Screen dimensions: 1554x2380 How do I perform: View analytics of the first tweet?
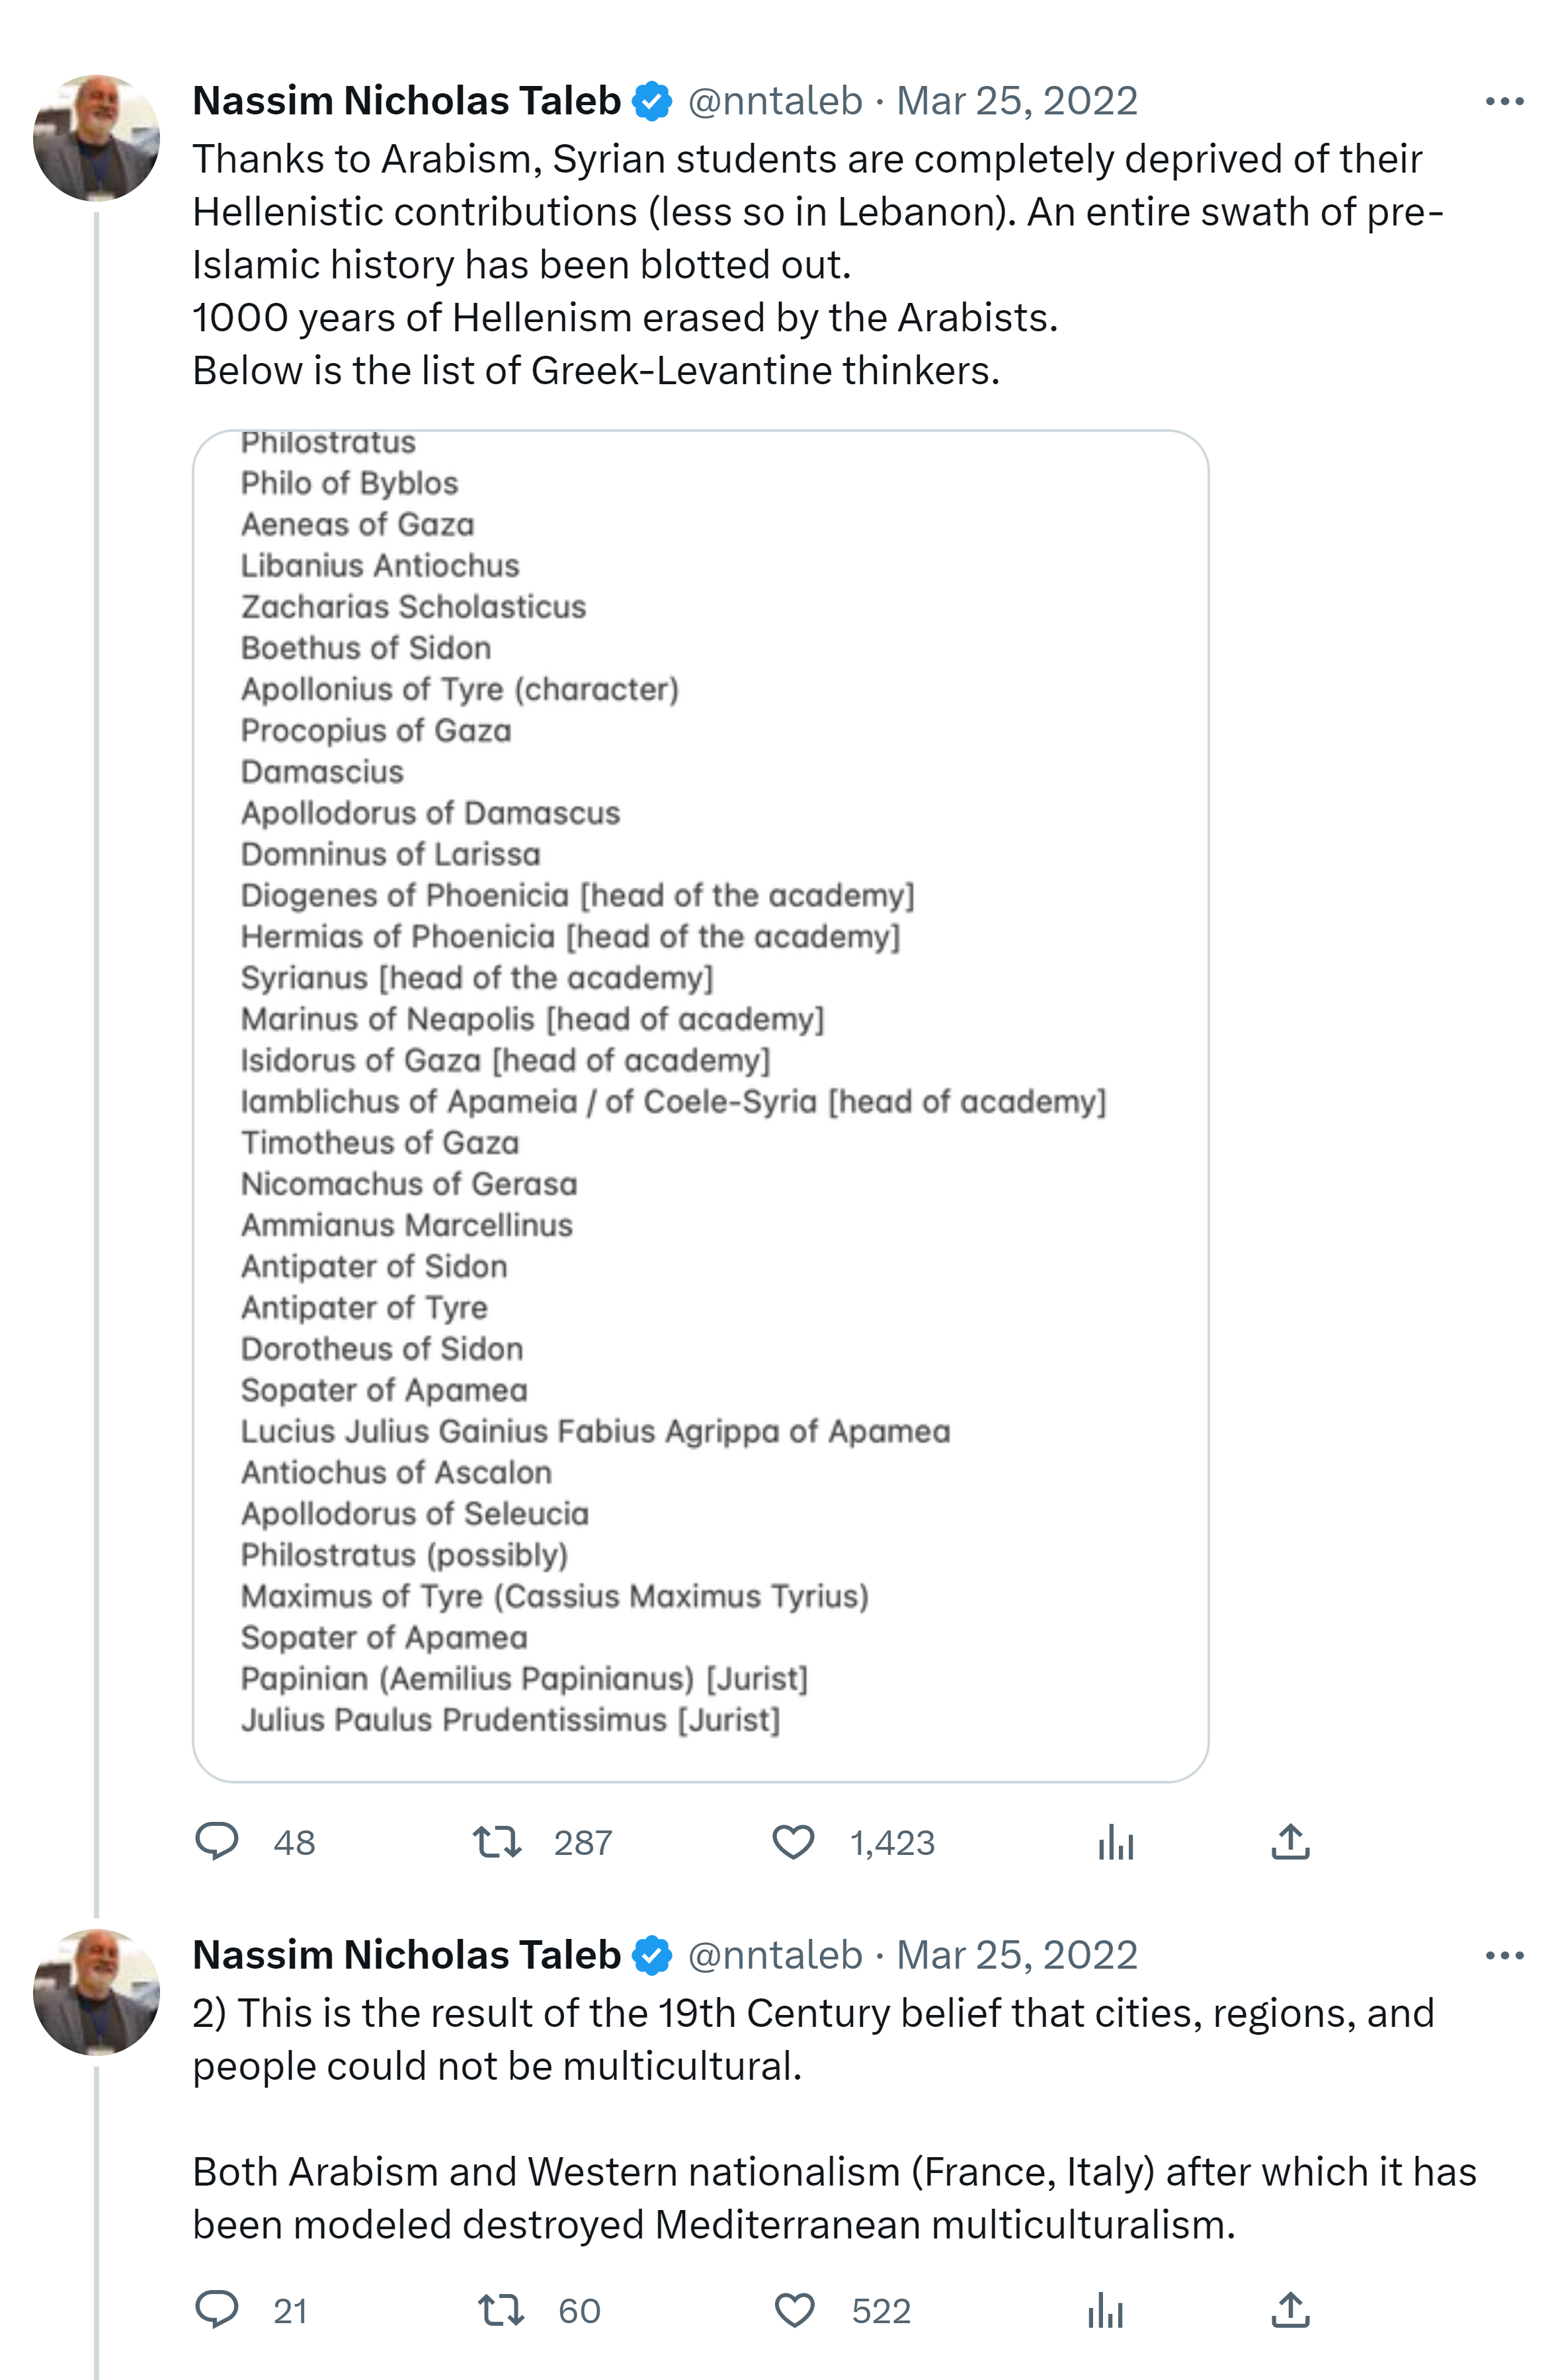tap(1115, 1841)
